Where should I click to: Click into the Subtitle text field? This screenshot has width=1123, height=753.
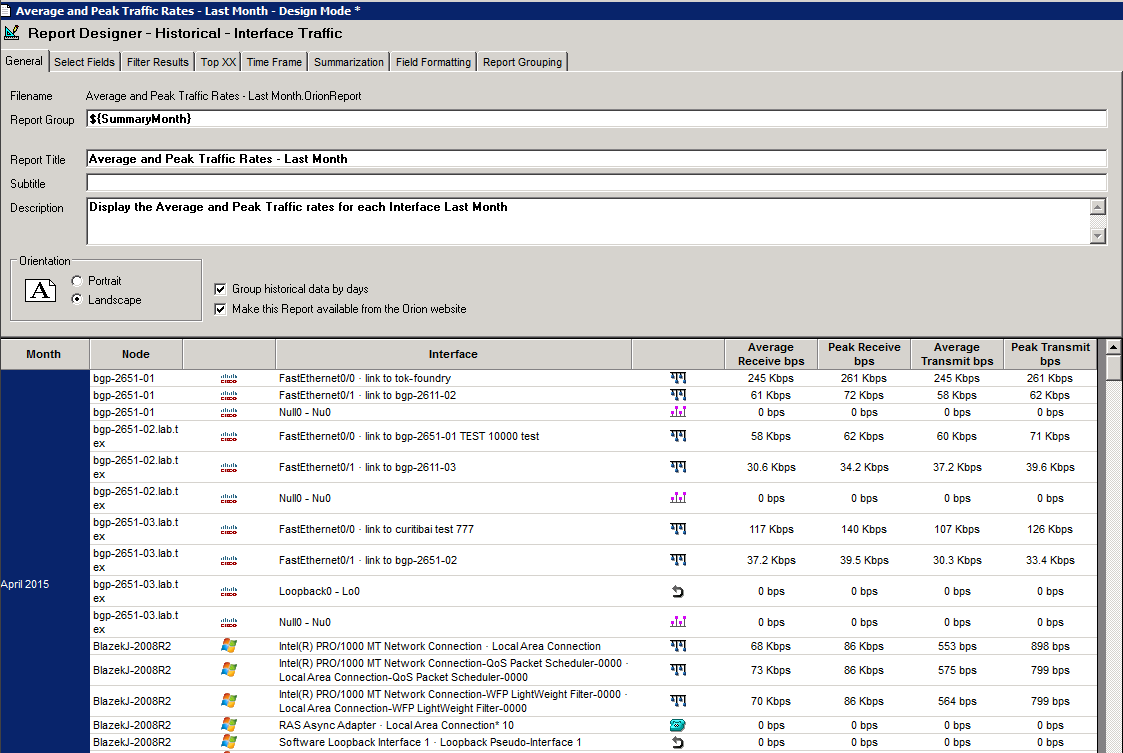pos(596,183)
